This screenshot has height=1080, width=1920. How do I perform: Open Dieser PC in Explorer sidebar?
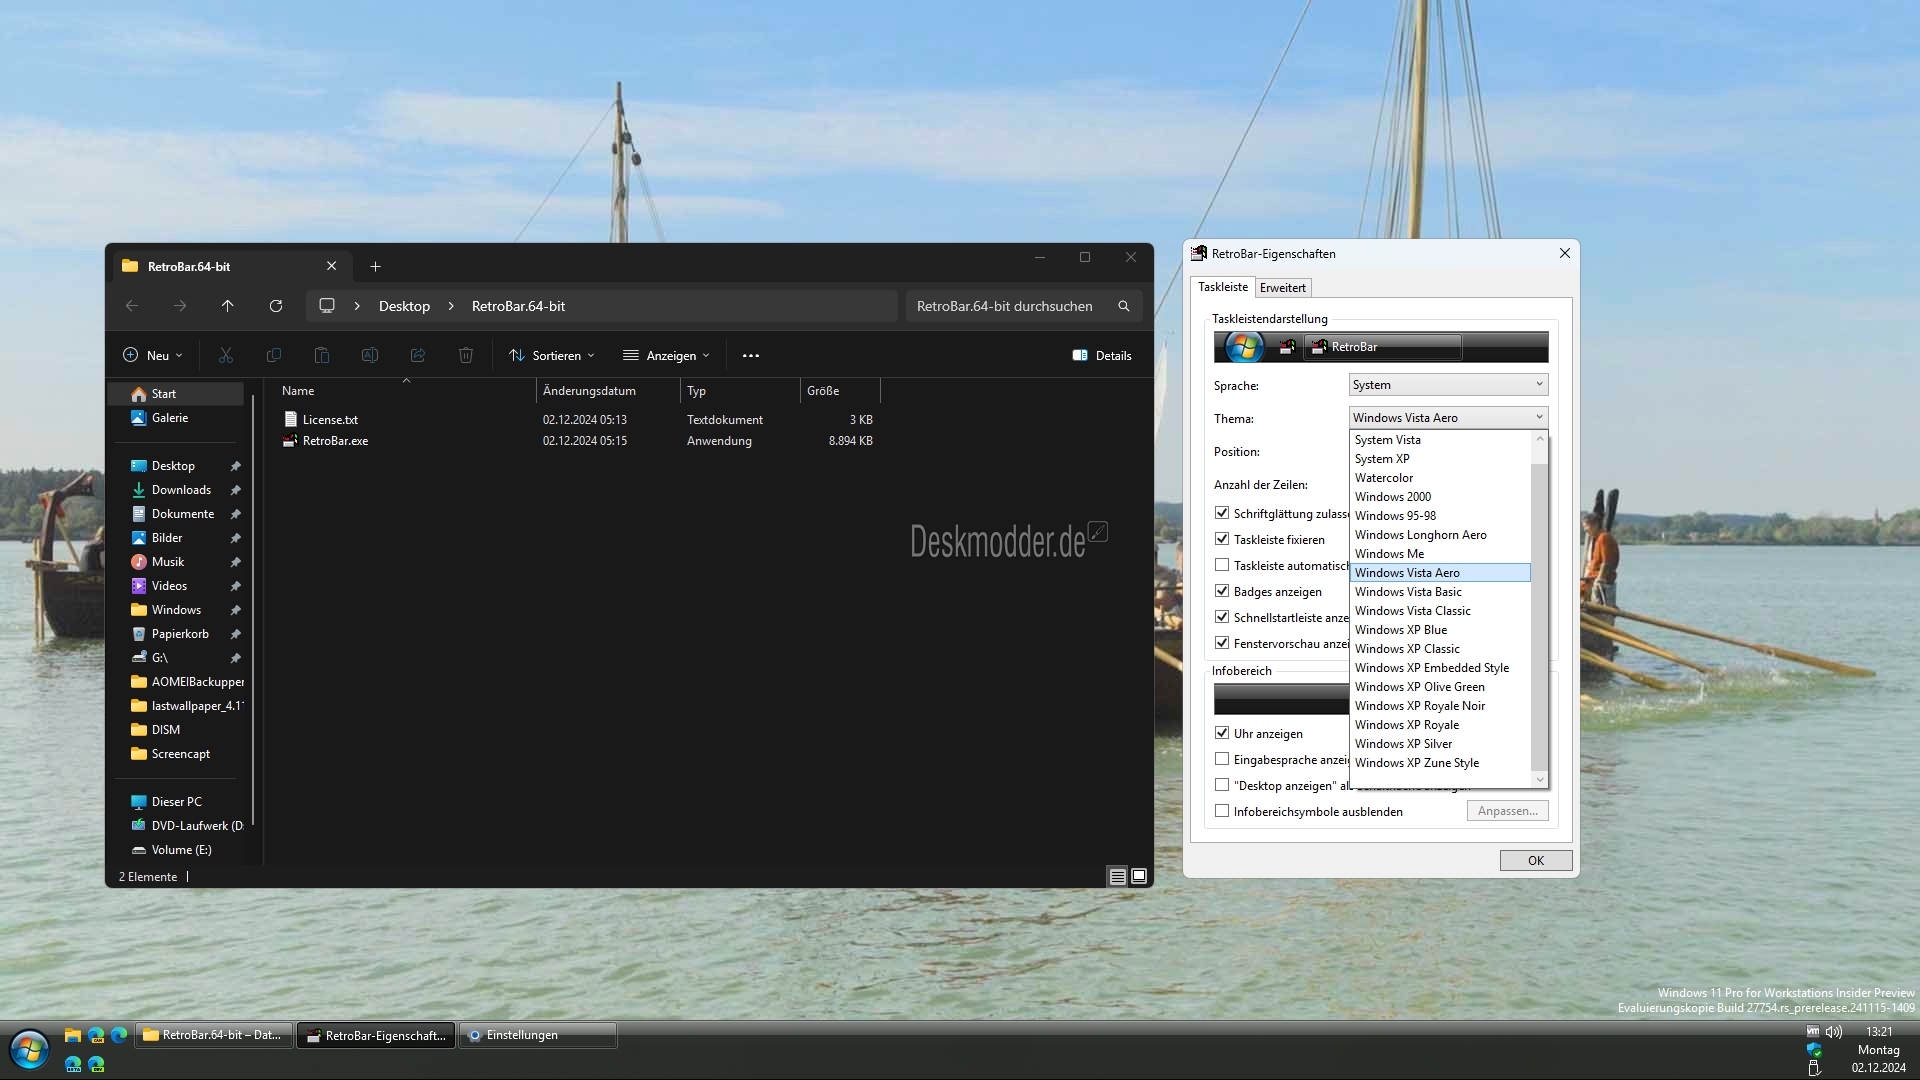click(176, 802)
